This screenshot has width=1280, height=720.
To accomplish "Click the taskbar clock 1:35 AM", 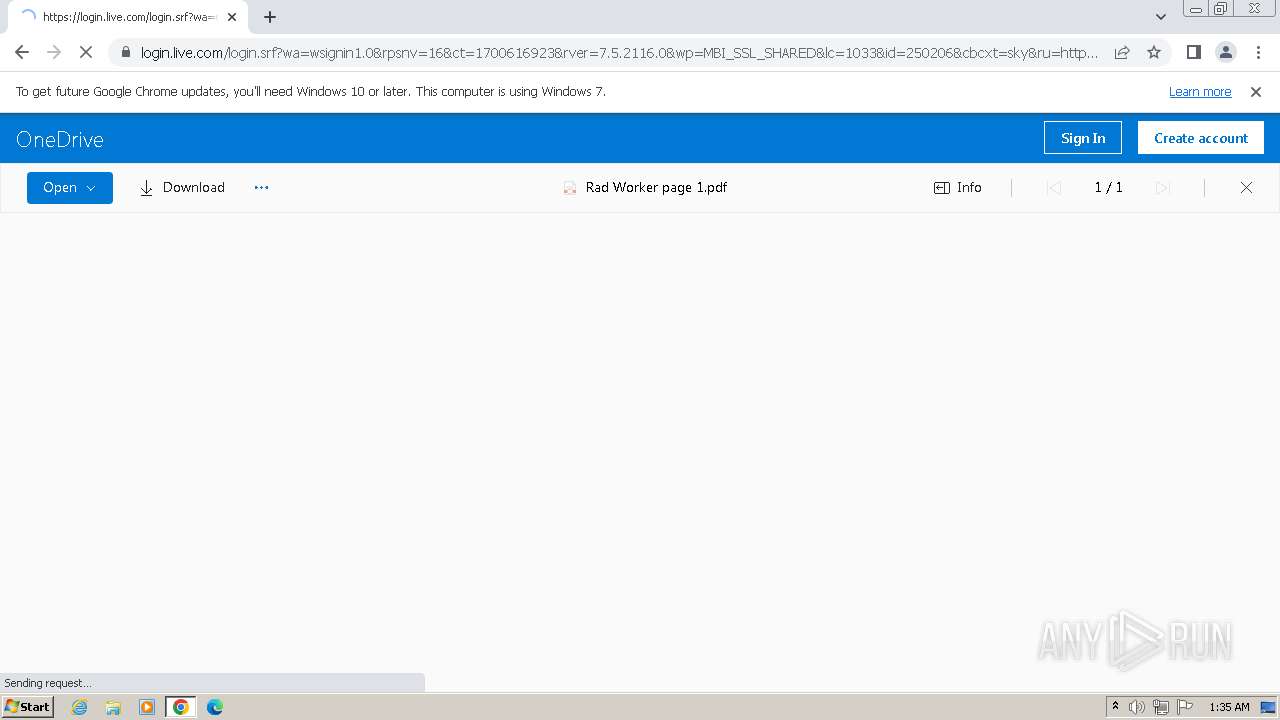I will [x=1229, y=707].
